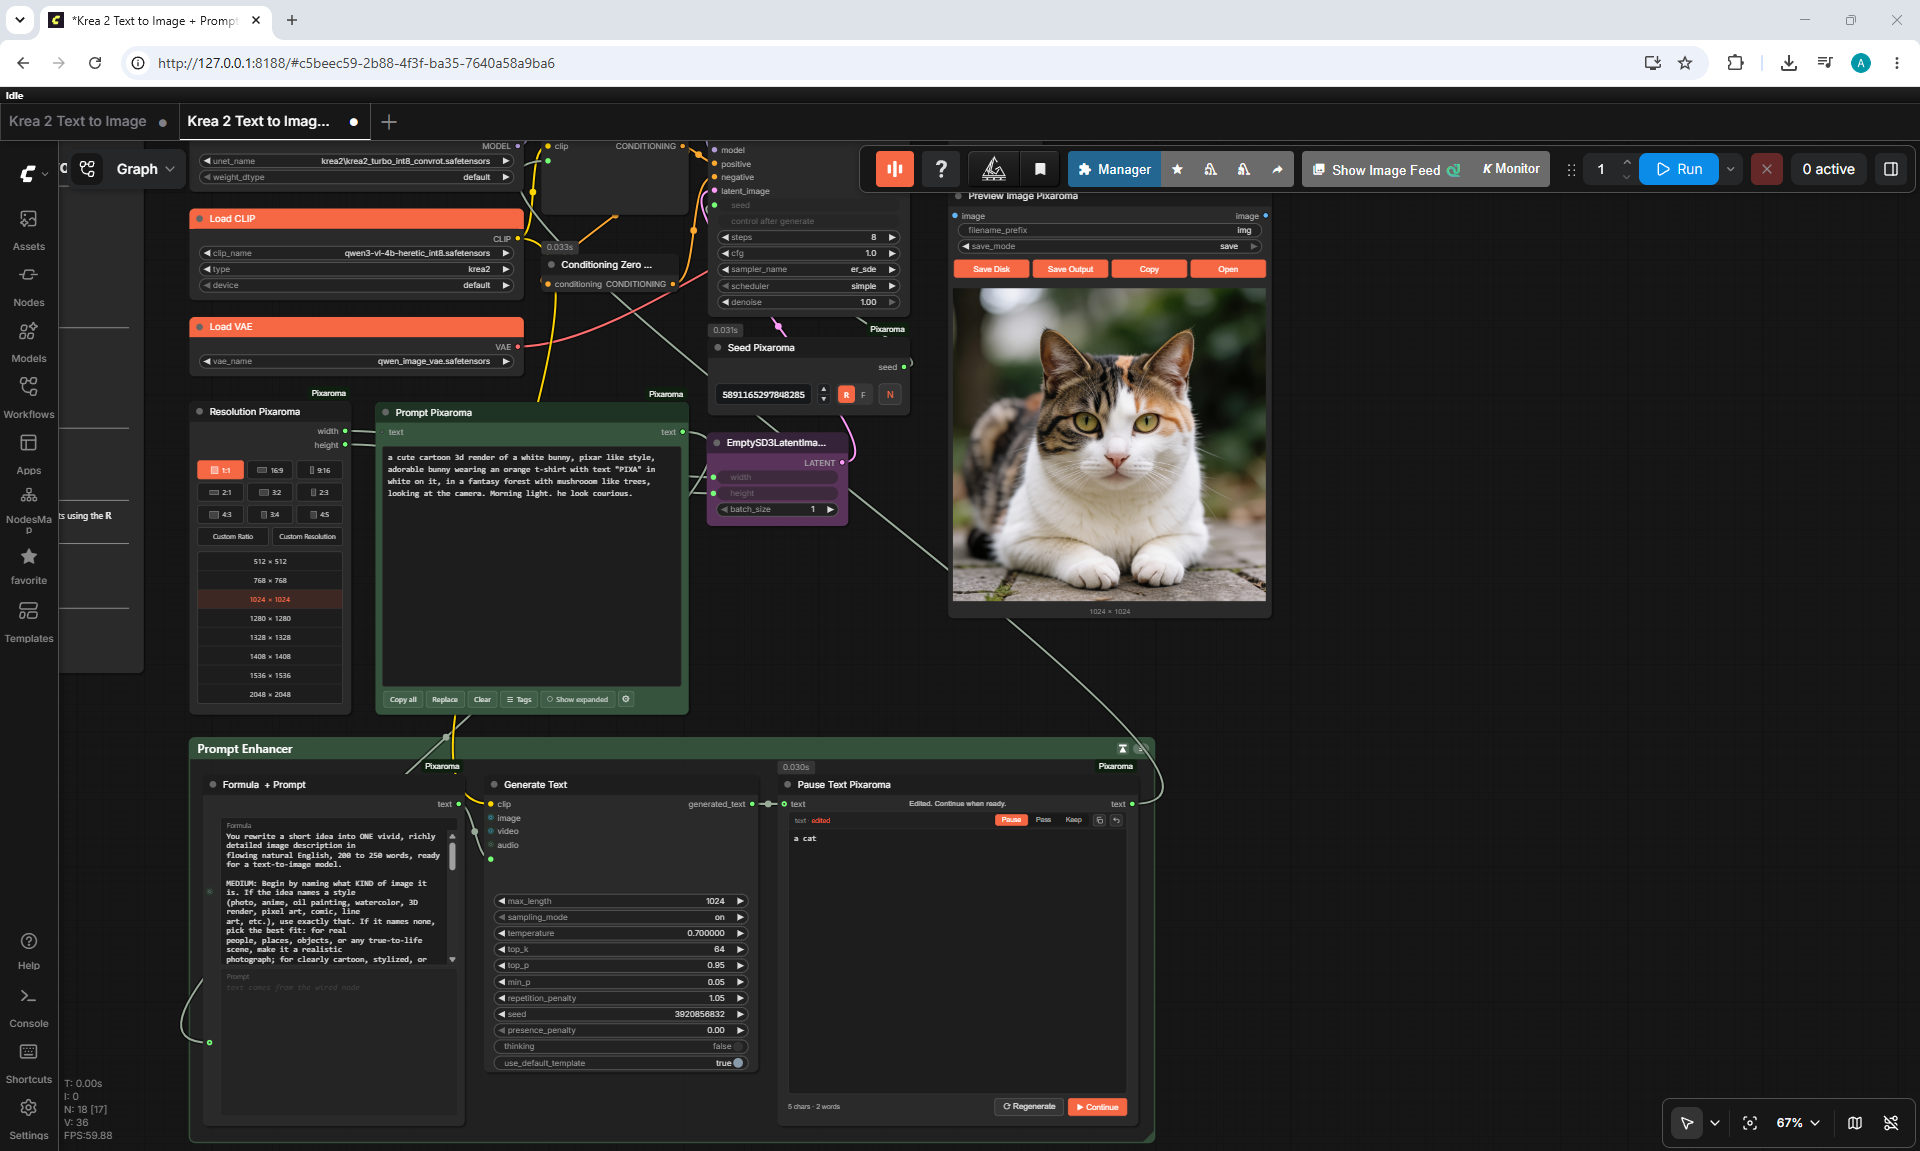The image size is (1920, 1151).
Task: Toggle Show expanded in Prompt Pixaroma
Action: (x=578, y=699)
